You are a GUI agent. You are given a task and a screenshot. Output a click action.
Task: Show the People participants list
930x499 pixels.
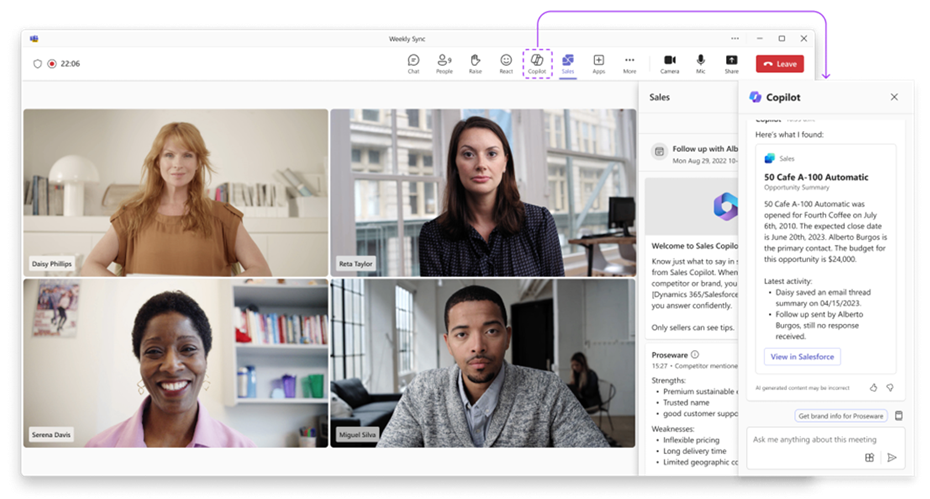point(444,63)
